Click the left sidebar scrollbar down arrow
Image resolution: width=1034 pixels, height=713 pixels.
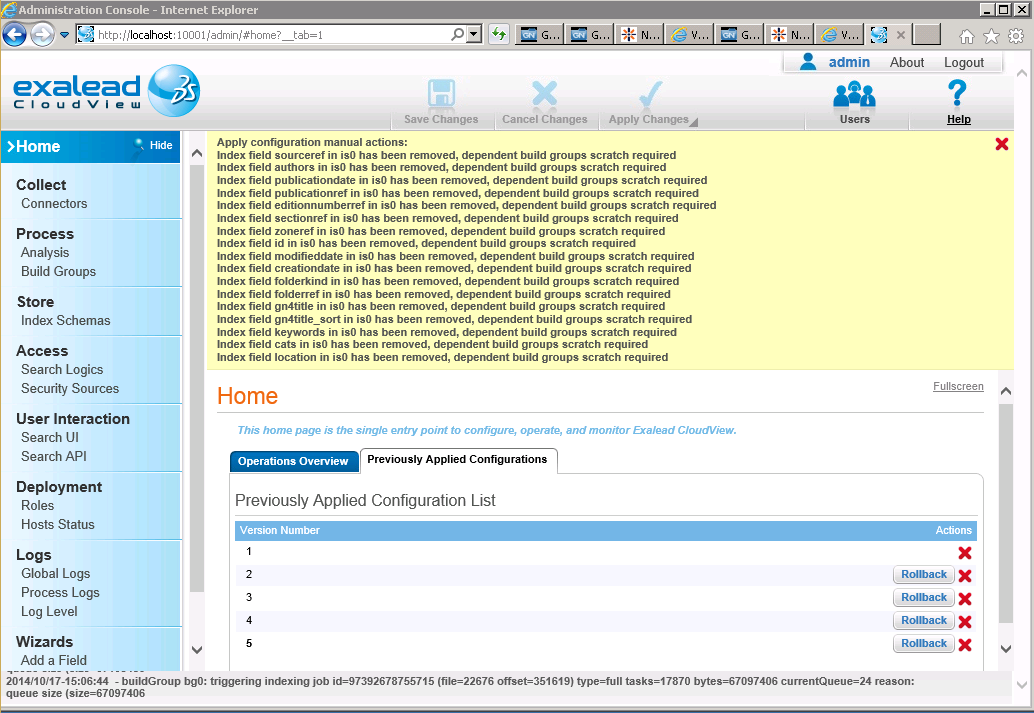click(x=197, y=650)
